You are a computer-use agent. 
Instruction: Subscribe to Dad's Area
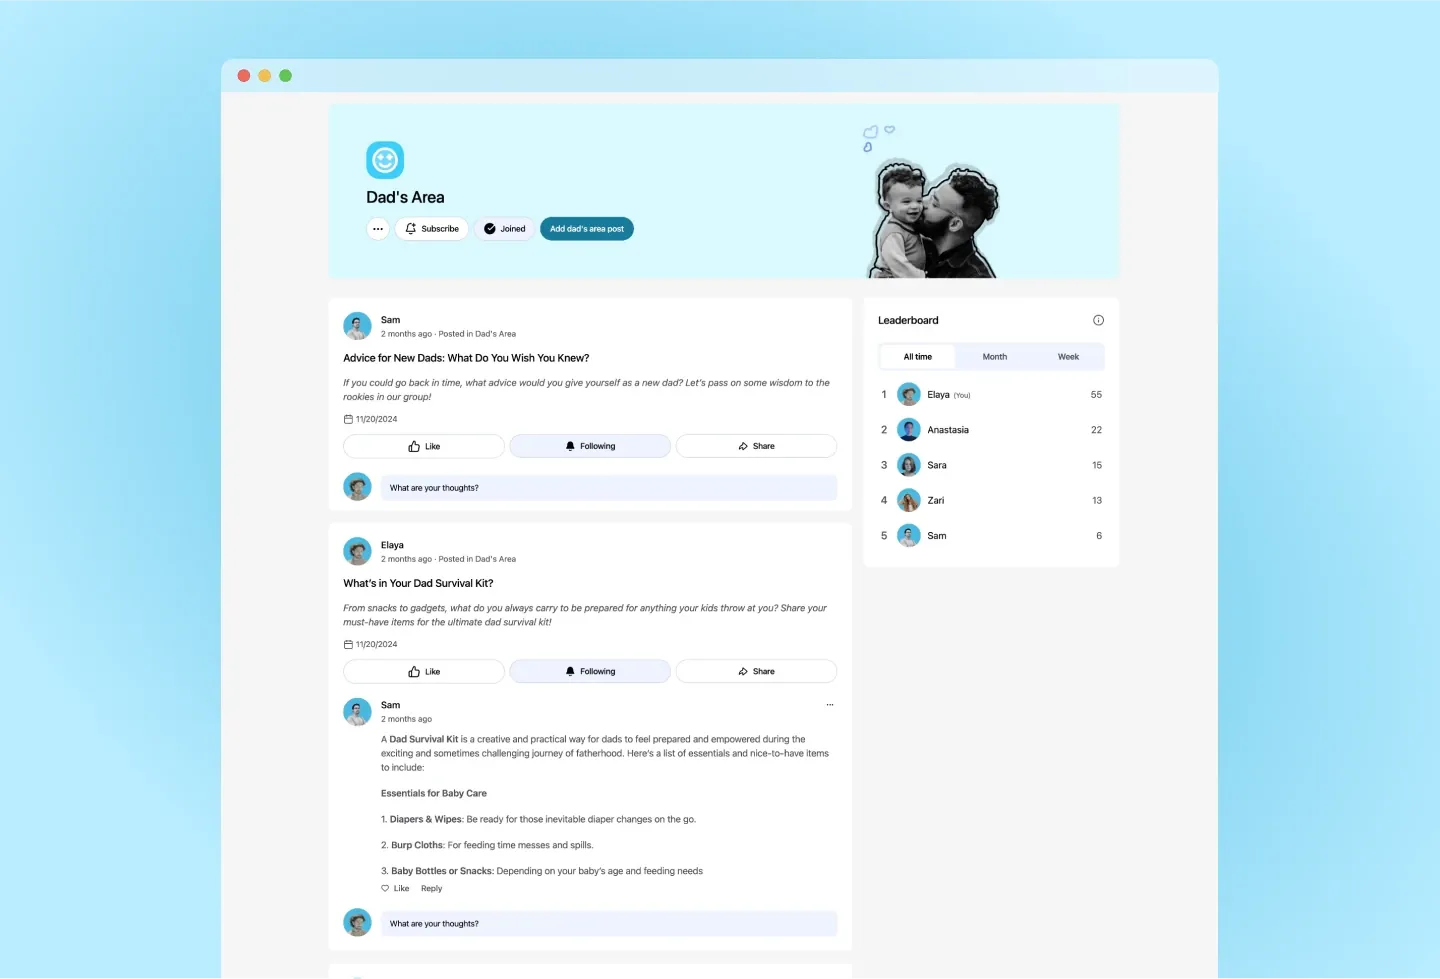point(432,229)
